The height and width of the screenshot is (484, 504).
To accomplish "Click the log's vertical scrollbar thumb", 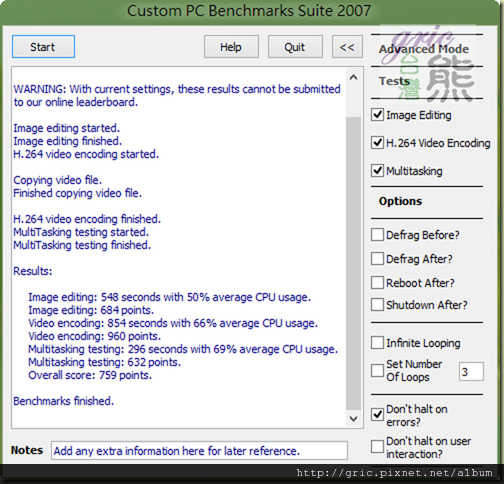I will tap(354, 263).
